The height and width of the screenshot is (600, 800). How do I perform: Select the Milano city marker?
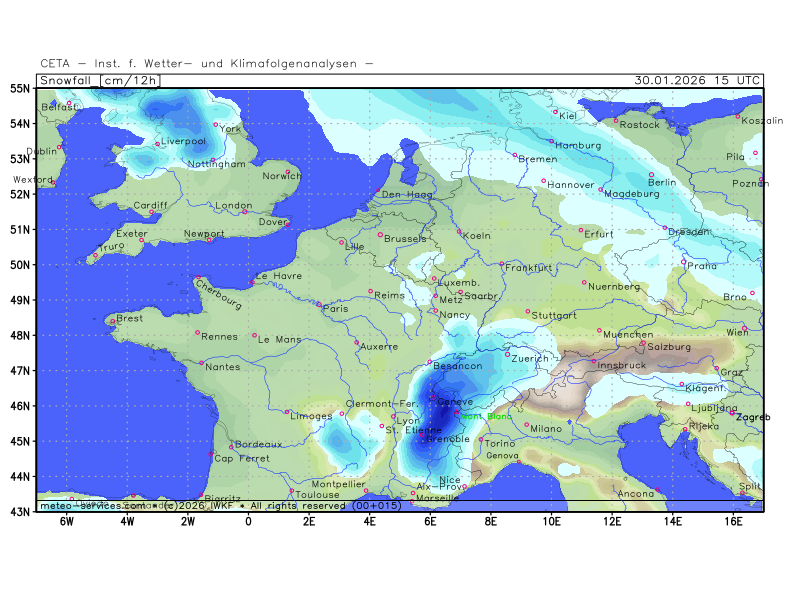(527, 423)
